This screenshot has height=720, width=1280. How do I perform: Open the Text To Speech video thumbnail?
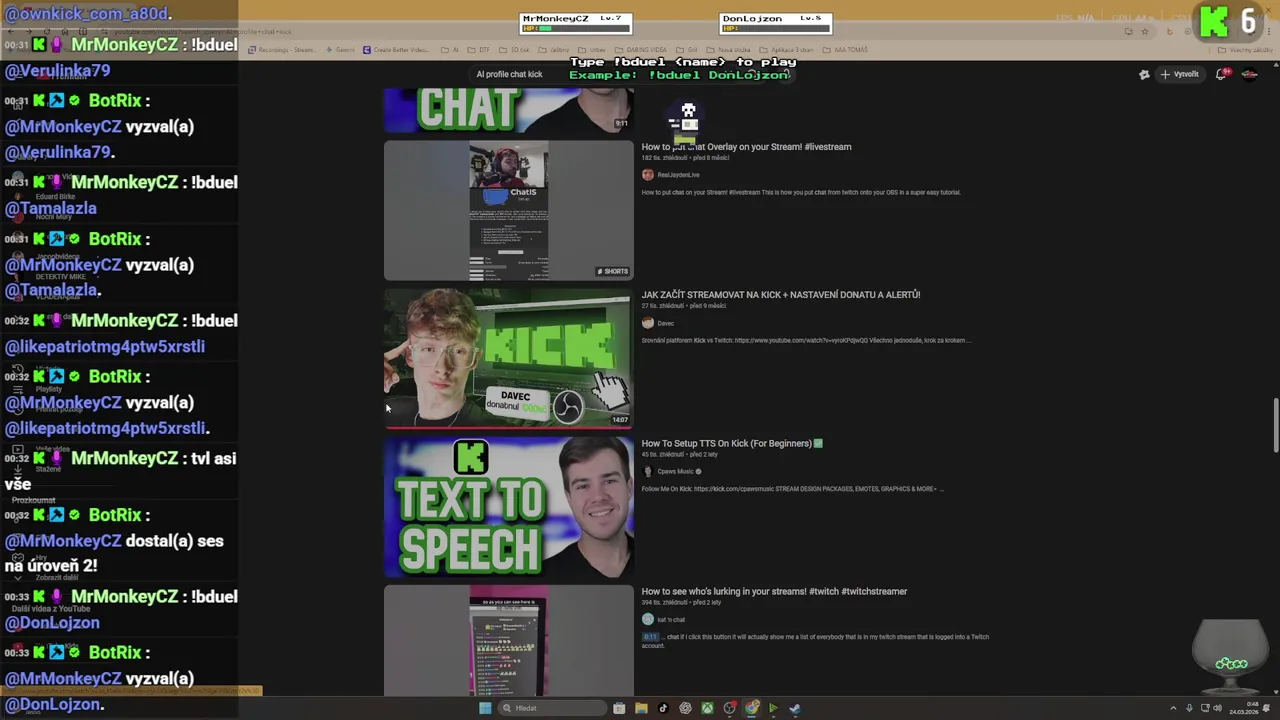point(509,507)
